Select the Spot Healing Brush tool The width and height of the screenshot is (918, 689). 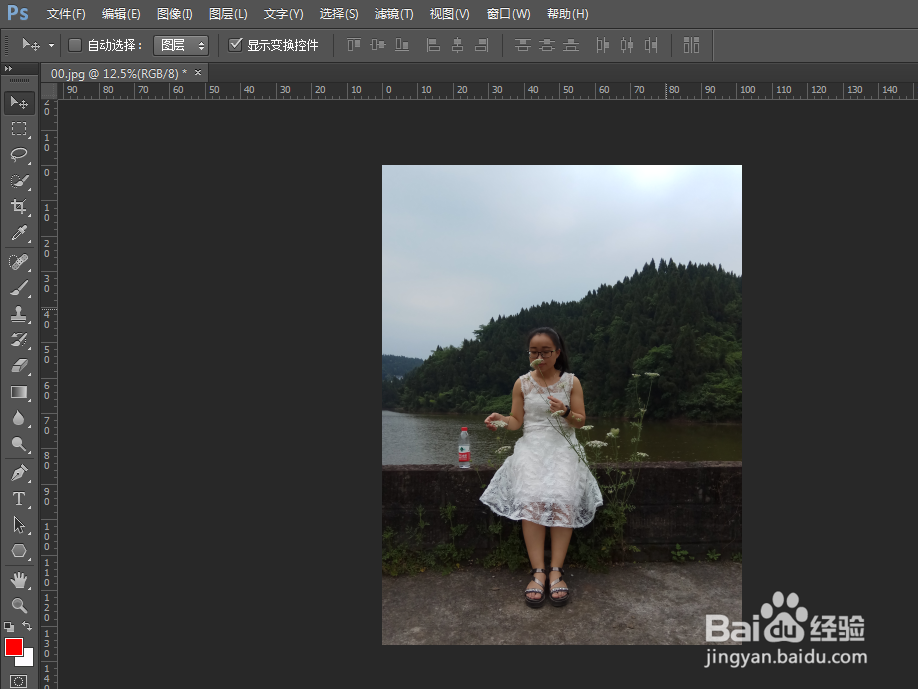(19, 262)
